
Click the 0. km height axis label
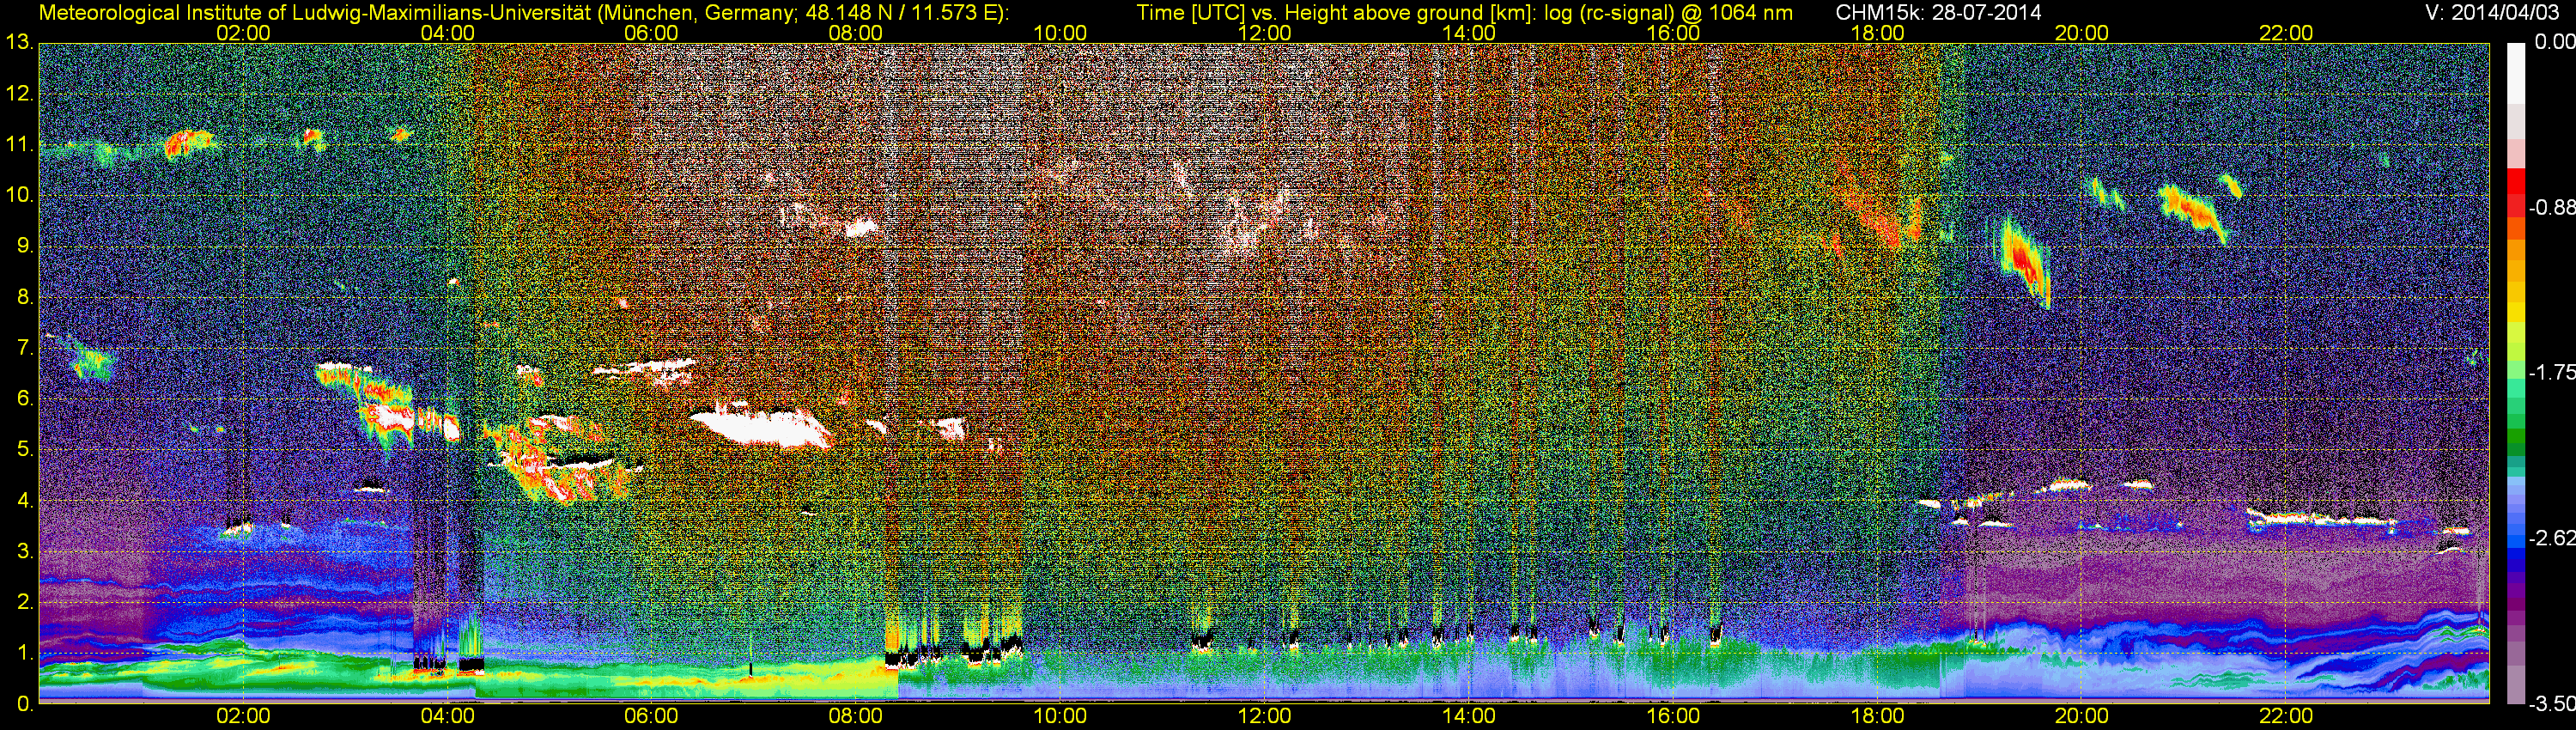25,704
